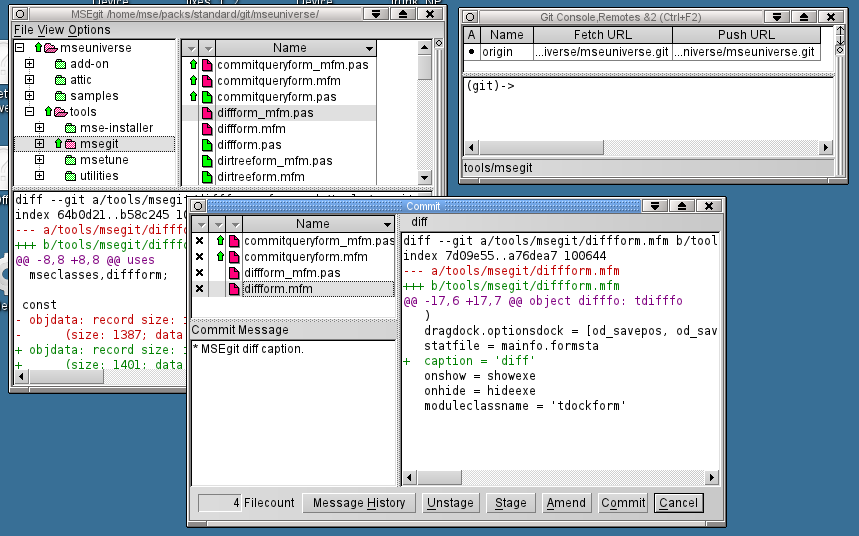Click the pink file icon of commitqueryform.mfm in Commit dialog
Viewport: 859px width, 536px height.
pos(234,257)
